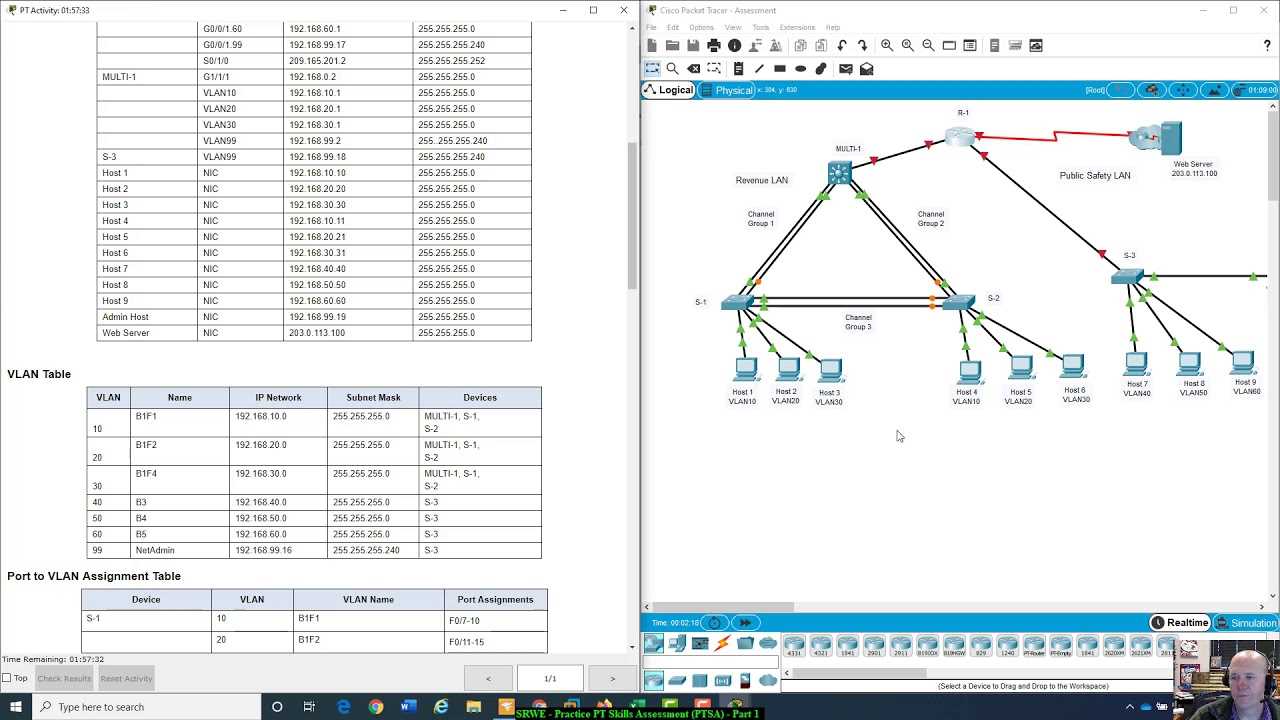Choose the Draw Line tool
Screen dimensions: 1280x720
759,68
